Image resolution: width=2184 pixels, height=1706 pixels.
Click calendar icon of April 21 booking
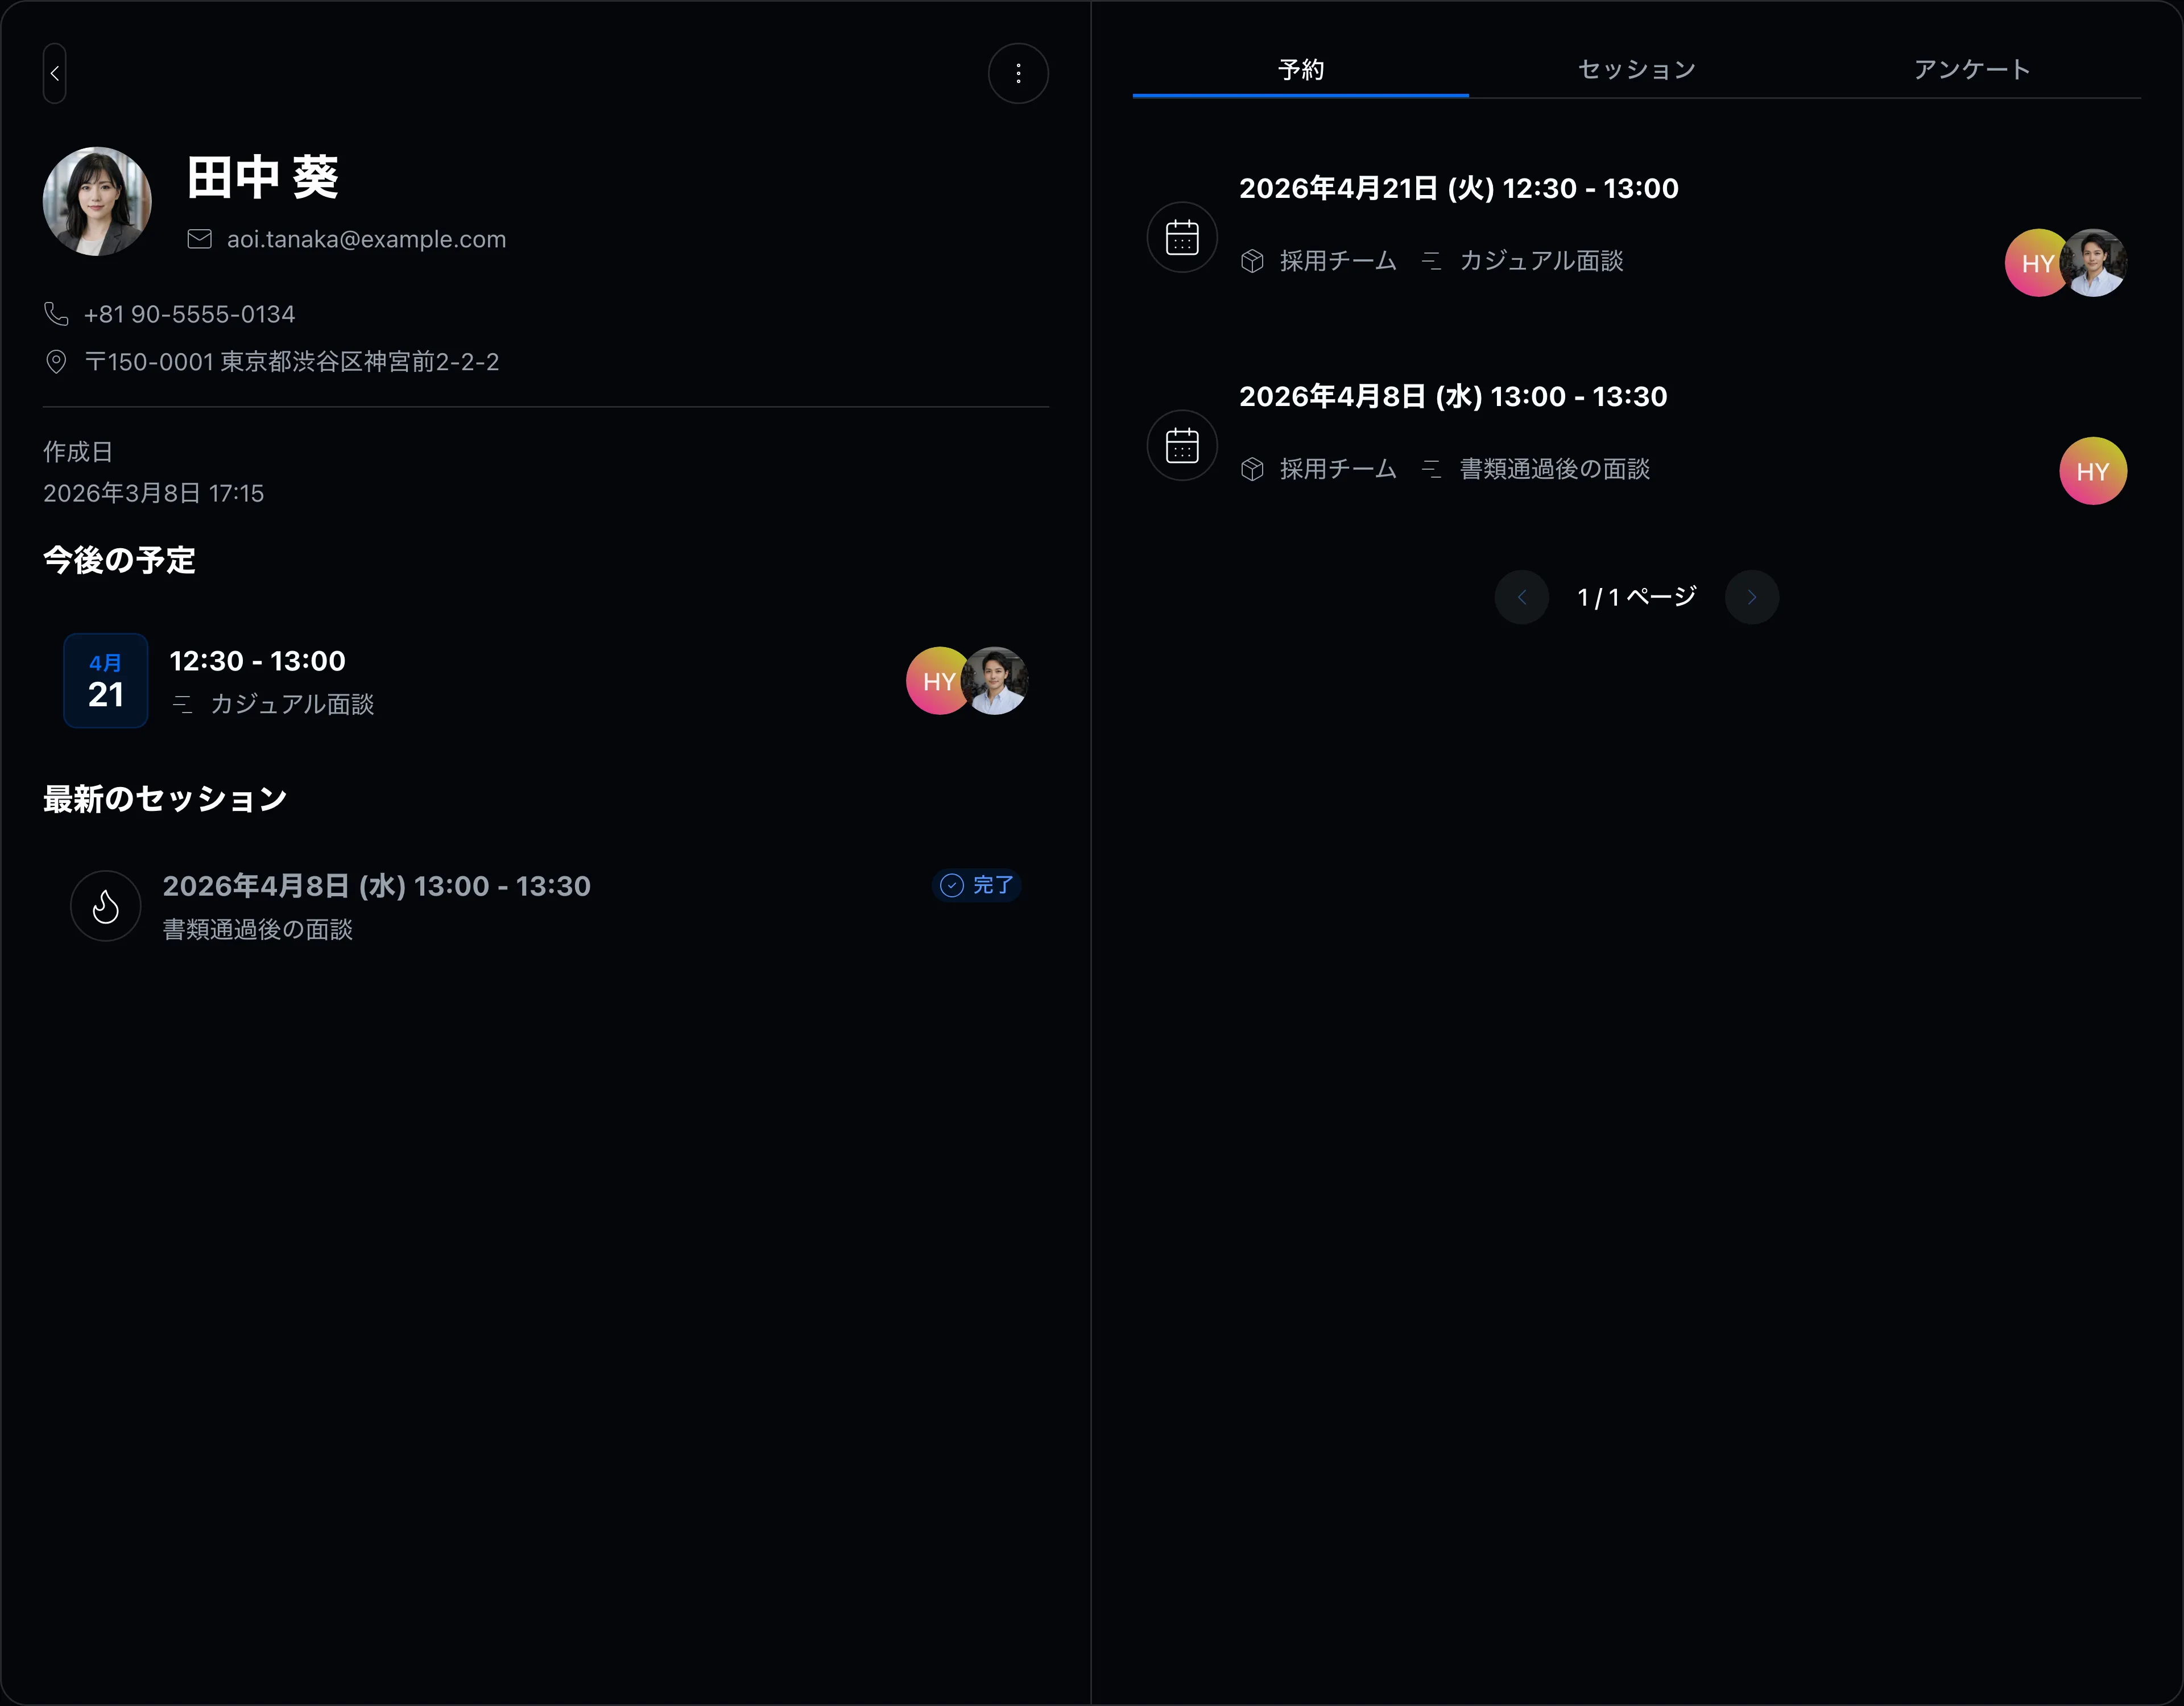point(1182,237)
